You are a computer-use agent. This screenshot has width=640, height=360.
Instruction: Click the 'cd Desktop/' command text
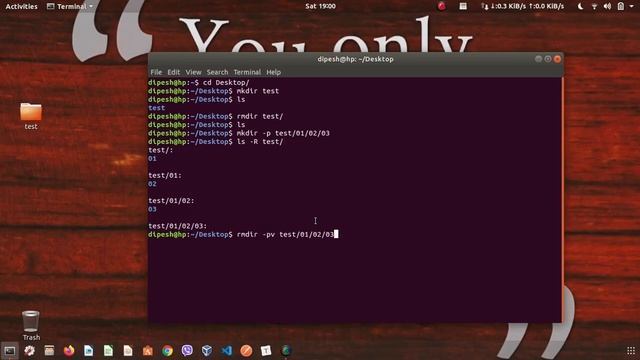(x=226, y=83)
